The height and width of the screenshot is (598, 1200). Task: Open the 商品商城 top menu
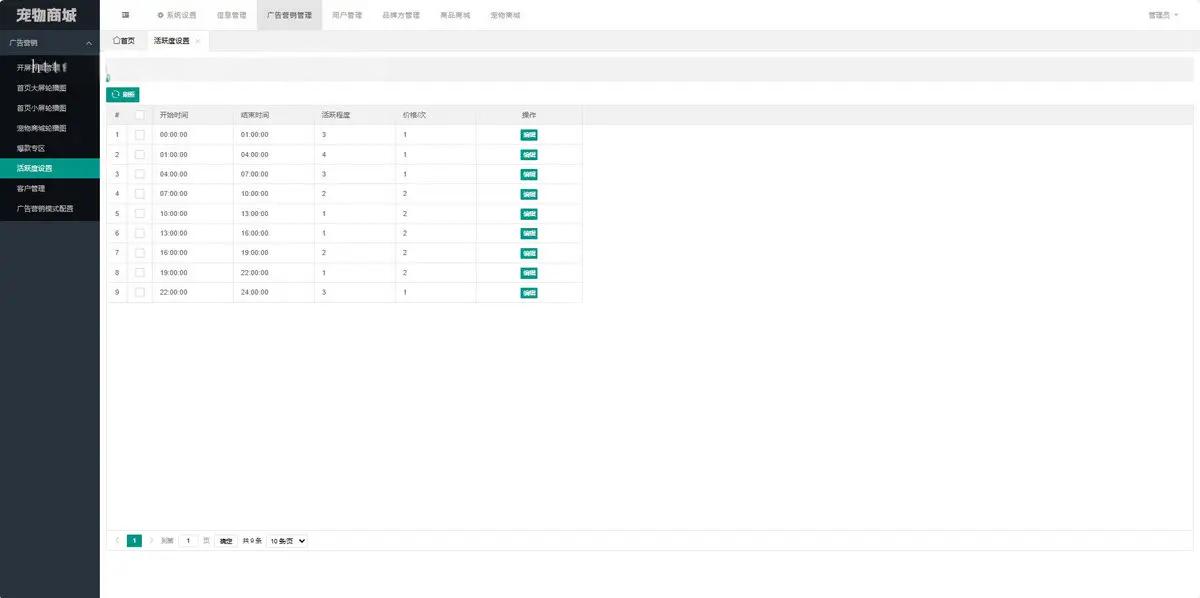(x=454, y=15)
